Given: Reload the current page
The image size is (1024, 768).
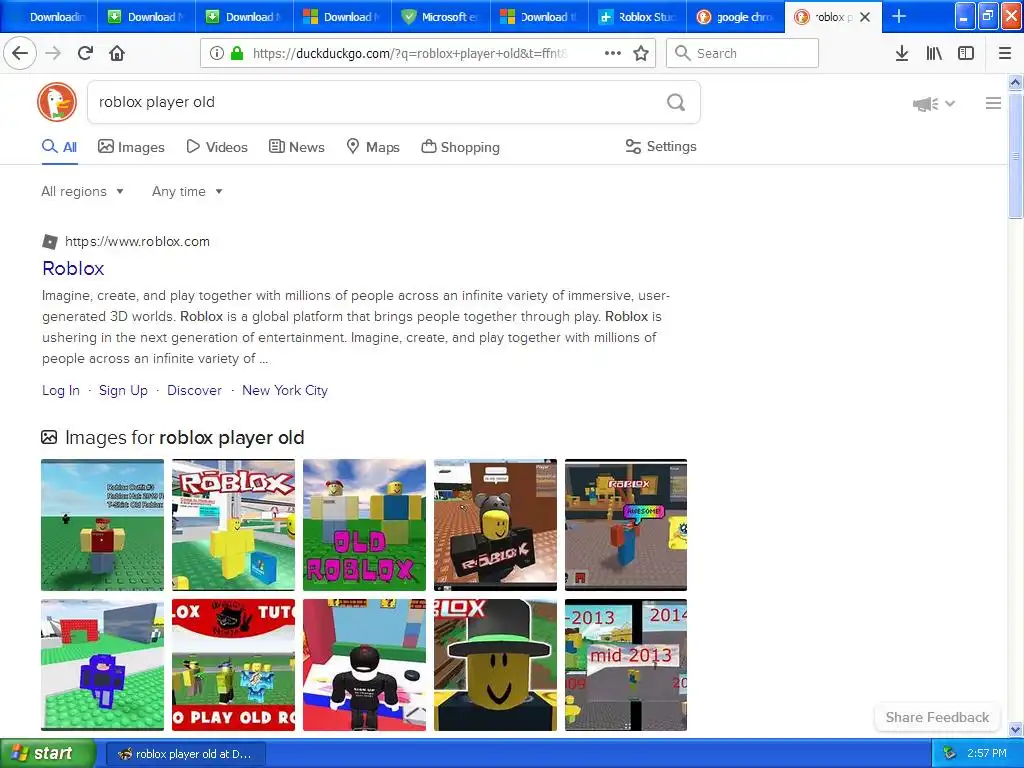Looking at the screenshot, I should [x=85, y=53].
